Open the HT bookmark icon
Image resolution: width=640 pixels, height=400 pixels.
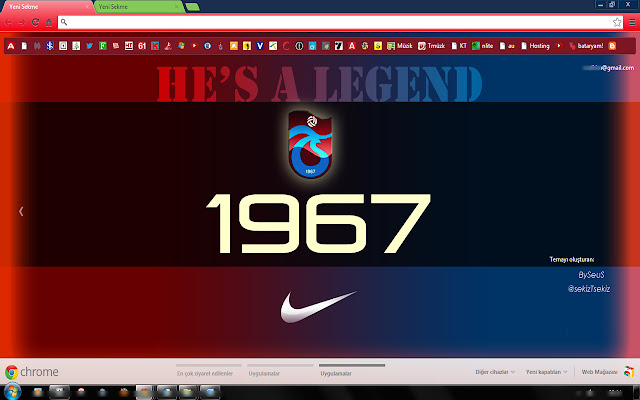129,46
